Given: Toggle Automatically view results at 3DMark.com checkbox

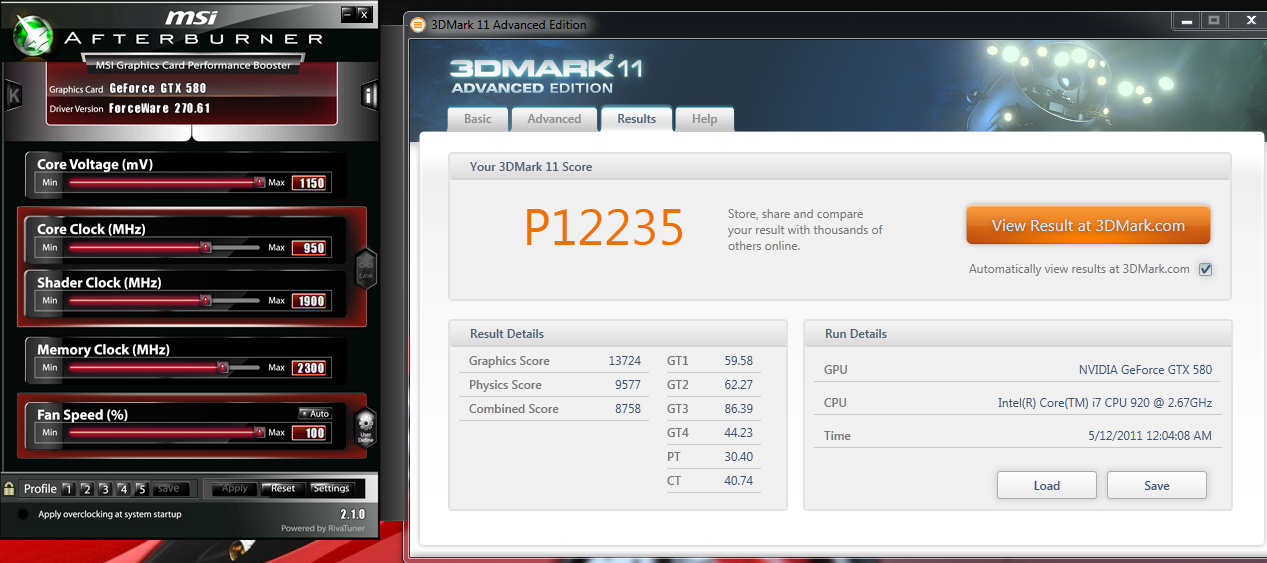Looking at the screenshot, I should coord(1205,269).
